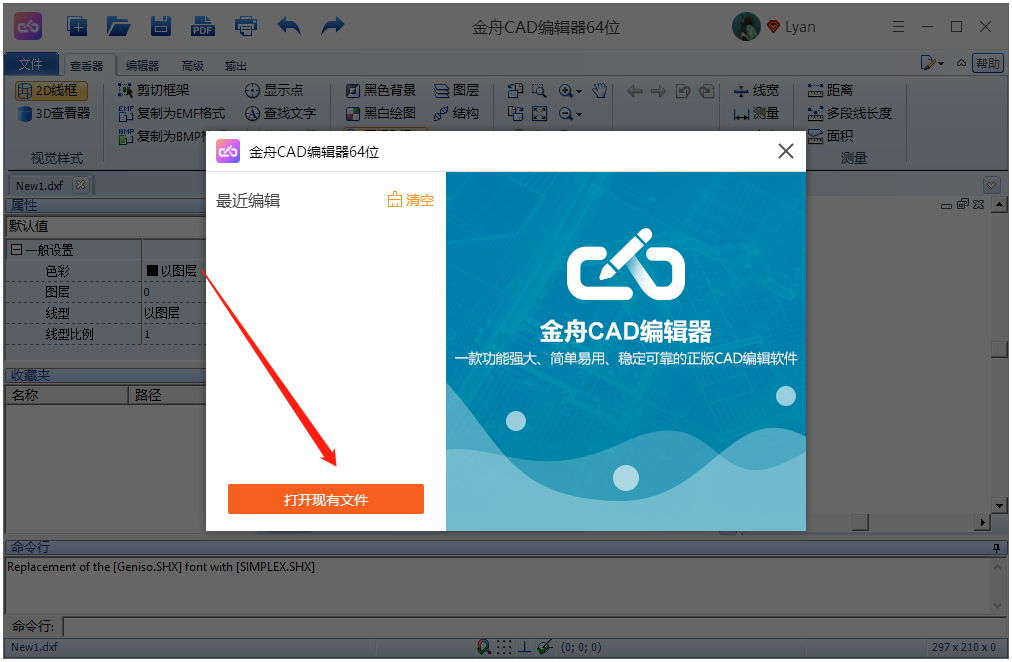Screen dimensions: 1012x662
Task: Click the 距离 distance measure tool
Action: coord(830,90)
